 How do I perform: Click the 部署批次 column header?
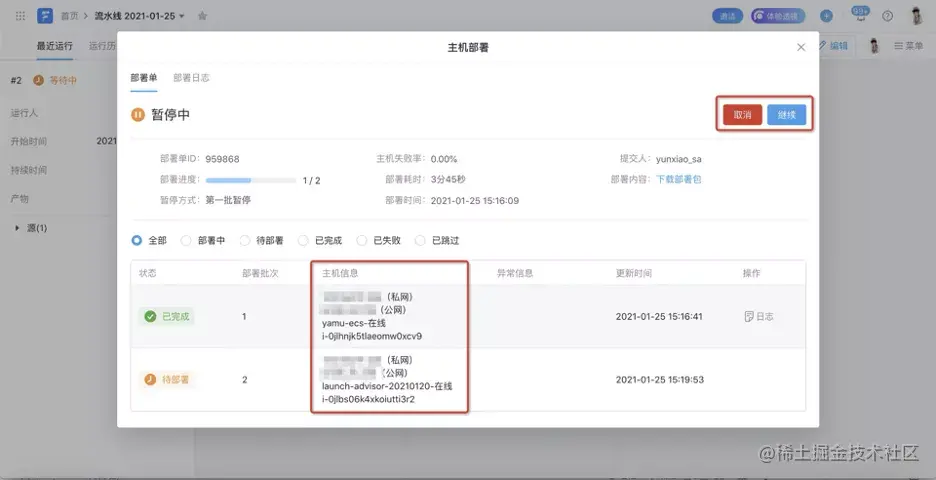[260, 273]
